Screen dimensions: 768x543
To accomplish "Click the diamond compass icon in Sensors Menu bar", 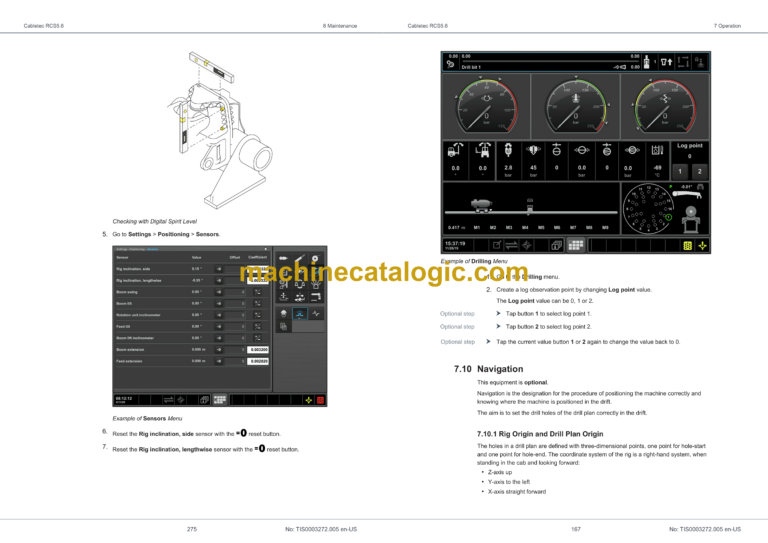I will 181,400.
